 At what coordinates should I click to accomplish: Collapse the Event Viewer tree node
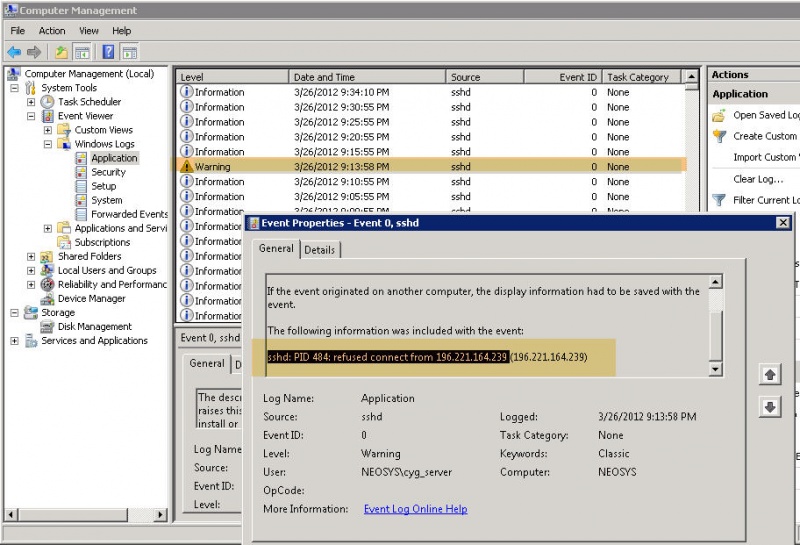pos(31,116)
